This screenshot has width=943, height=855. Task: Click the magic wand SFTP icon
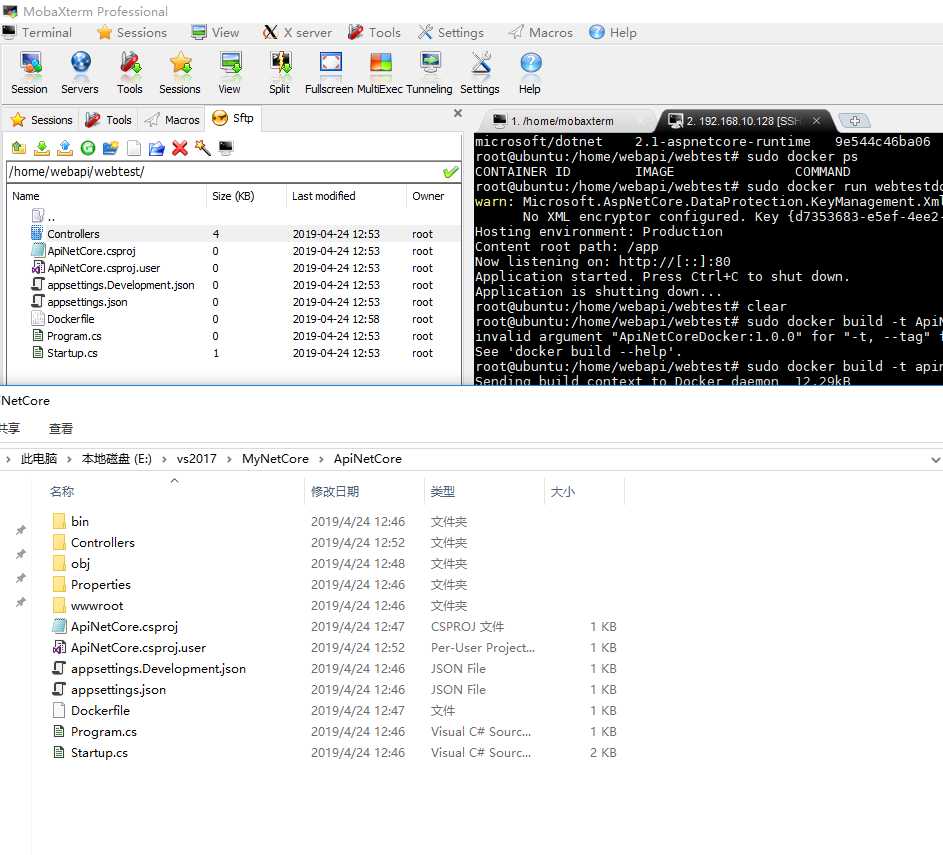click(x=203, y=147)
